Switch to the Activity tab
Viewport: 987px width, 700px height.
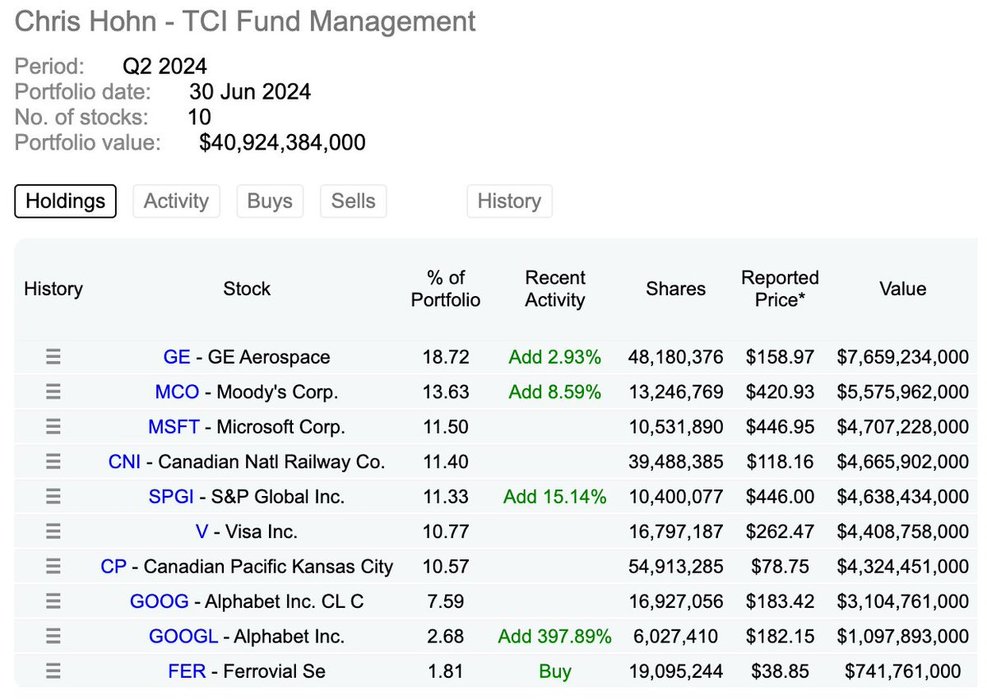point(176,201)
